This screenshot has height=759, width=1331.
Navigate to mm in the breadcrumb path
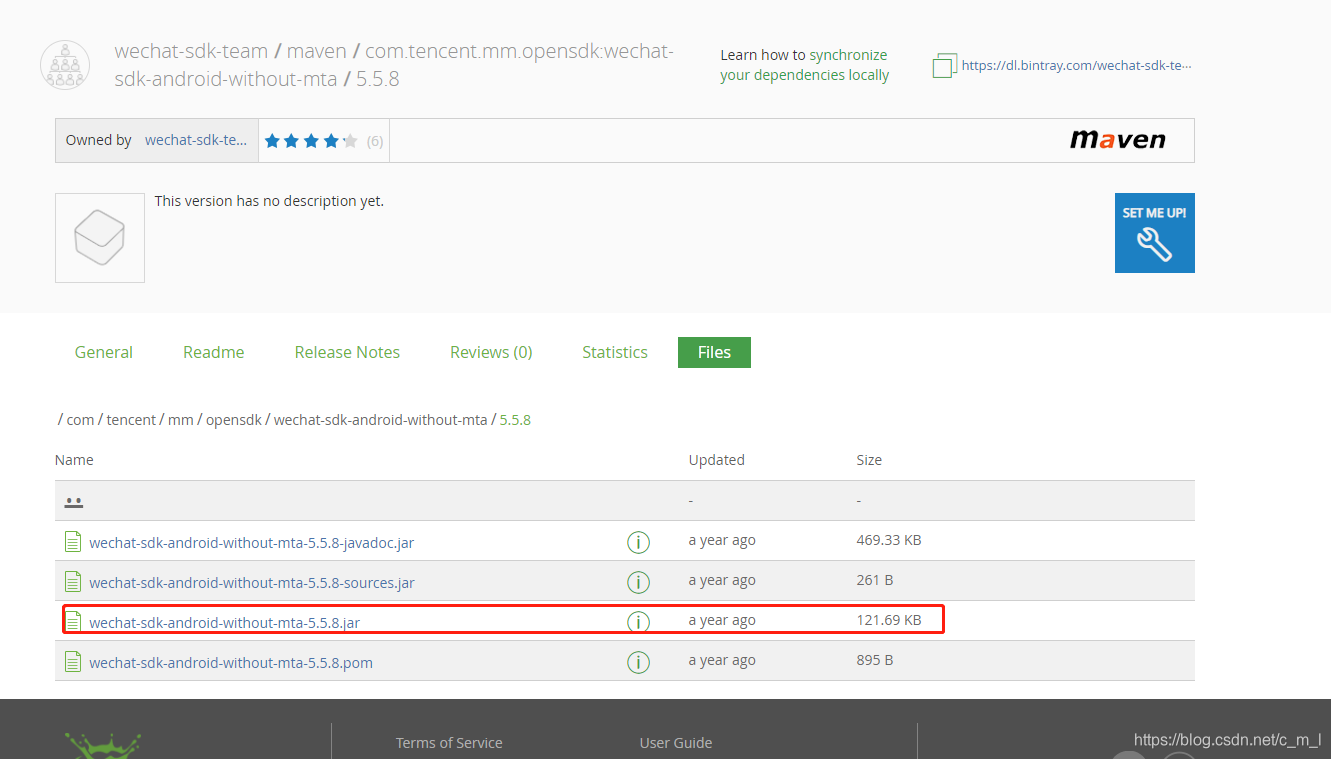(x=180, y=420)
